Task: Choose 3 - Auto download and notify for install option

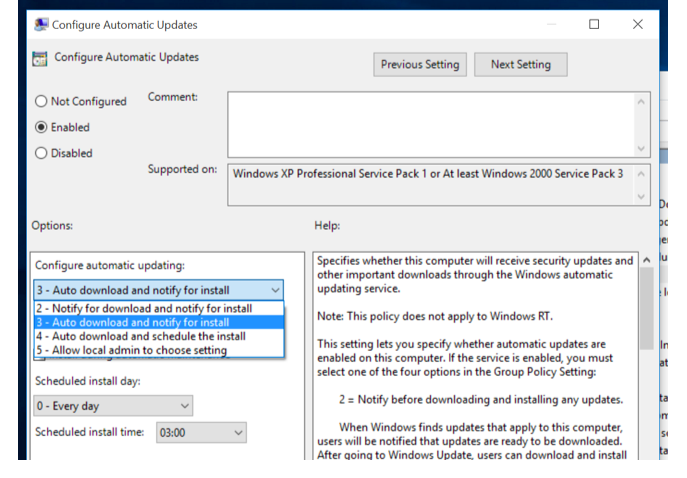Action: click(x=159, y=322)
